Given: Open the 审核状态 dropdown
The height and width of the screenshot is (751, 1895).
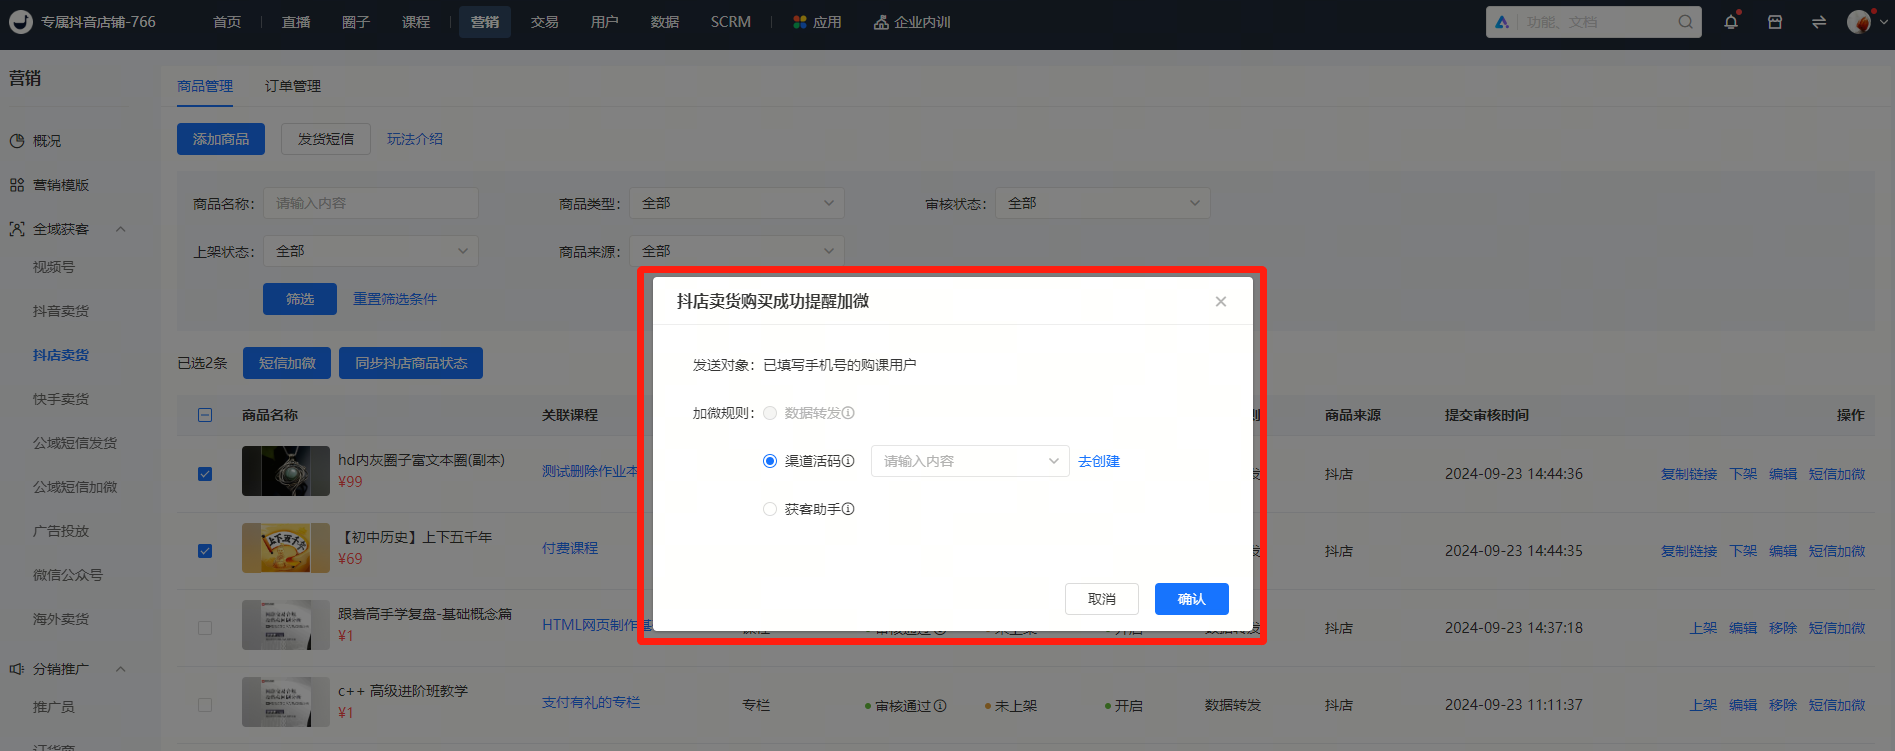Looking at the screenshot, I should click(x=1103, y=203).
